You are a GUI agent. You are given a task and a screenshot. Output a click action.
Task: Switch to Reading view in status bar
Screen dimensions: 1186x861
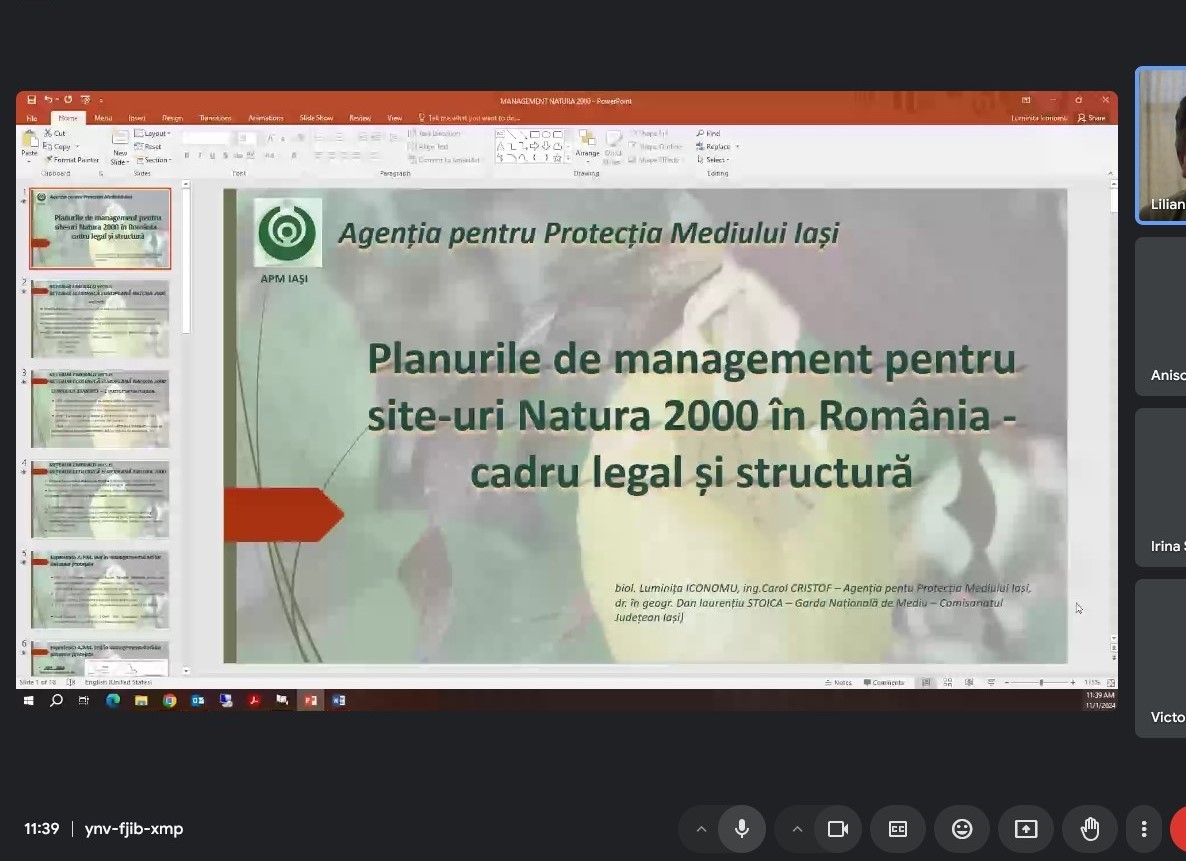pos(969,682)
